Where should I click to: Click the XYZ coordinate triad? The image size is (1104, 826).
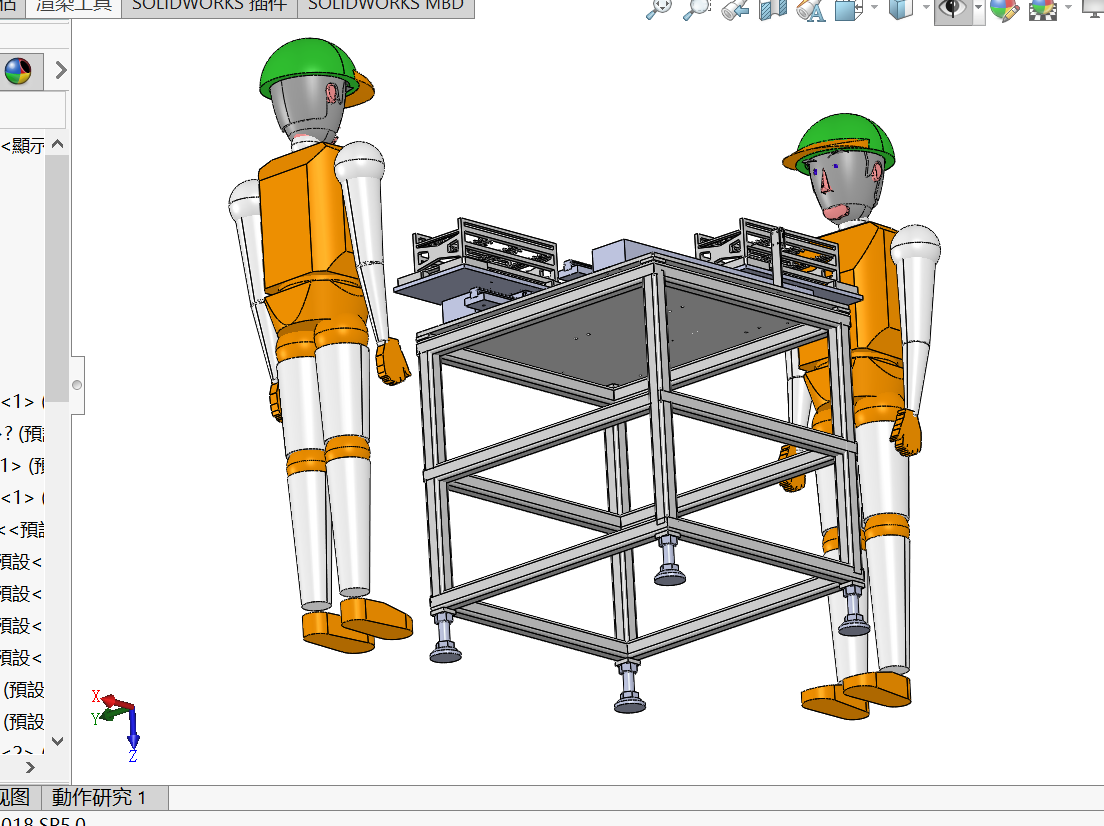point(116,725)
